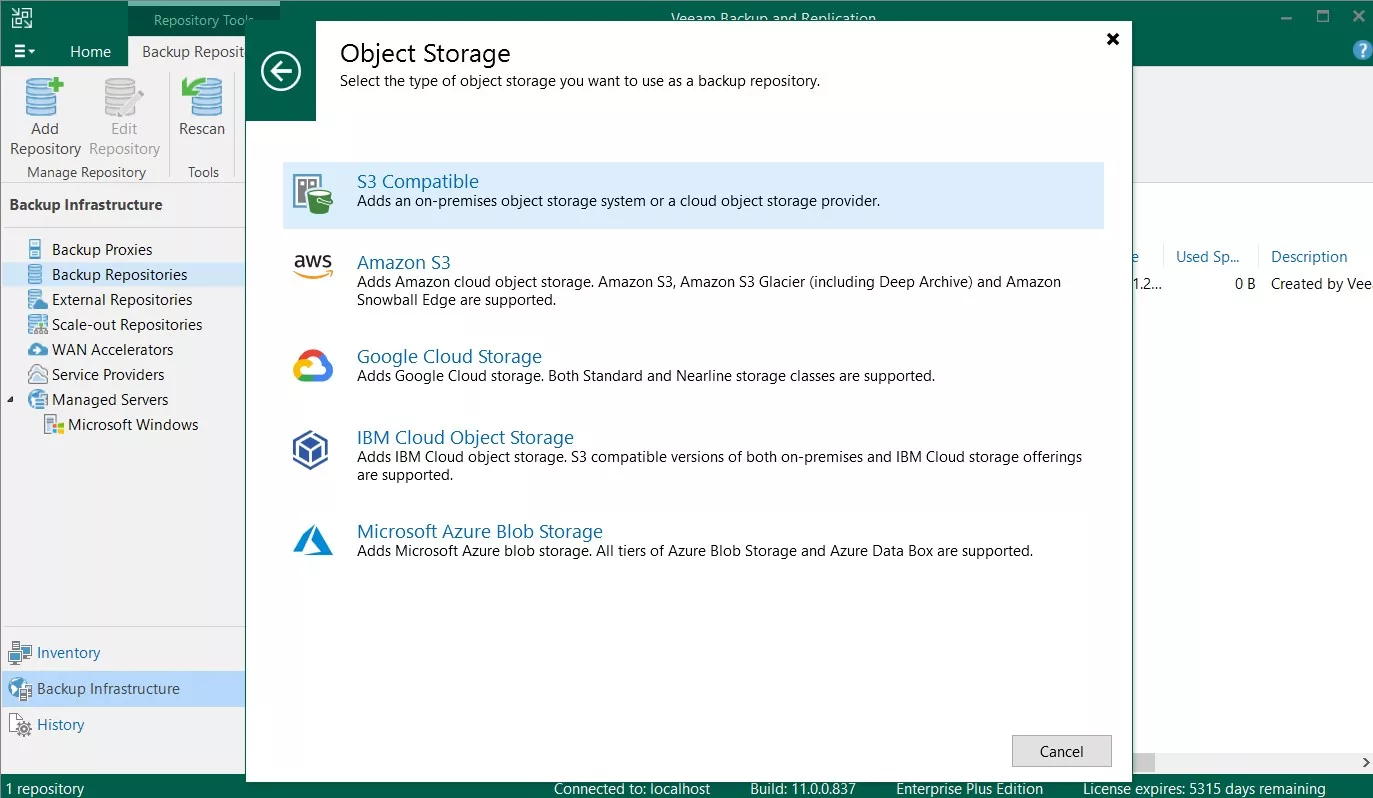
Task: Select Scale-out Repositories in the tree
Action: coord(127,325)
